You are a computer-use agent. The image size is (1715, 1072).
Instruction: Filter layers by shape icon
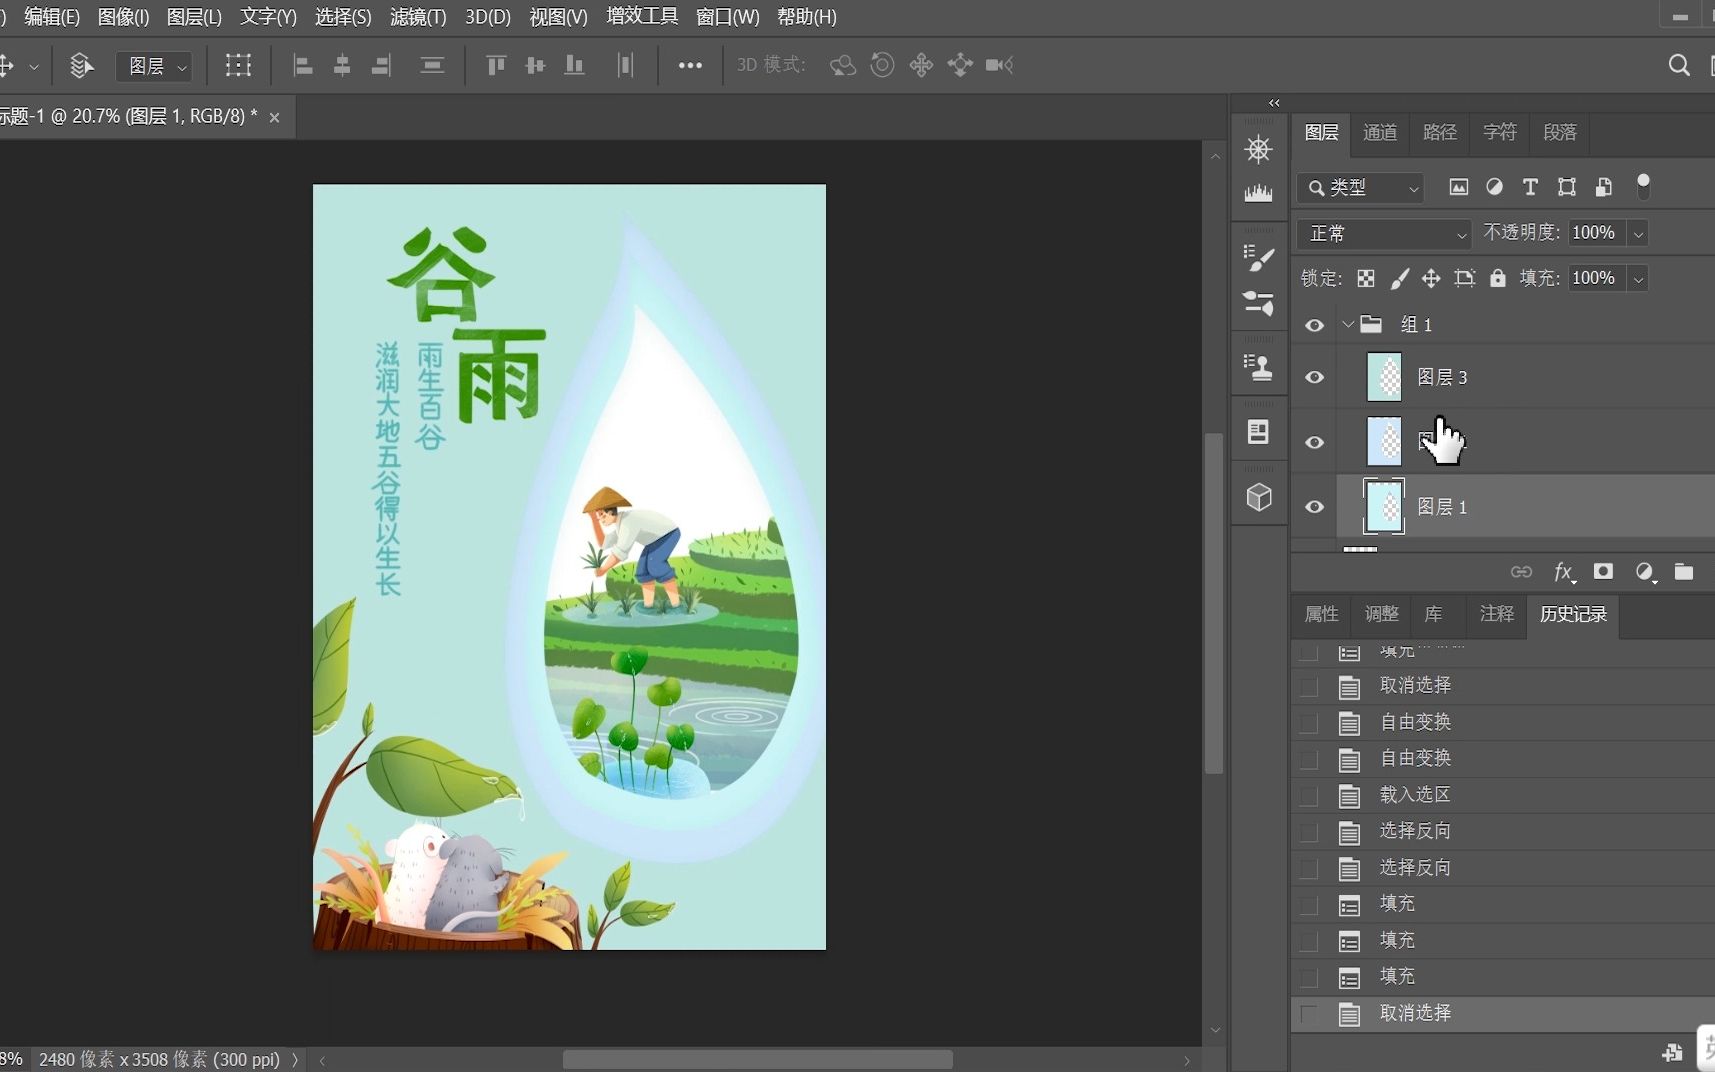1567,187
